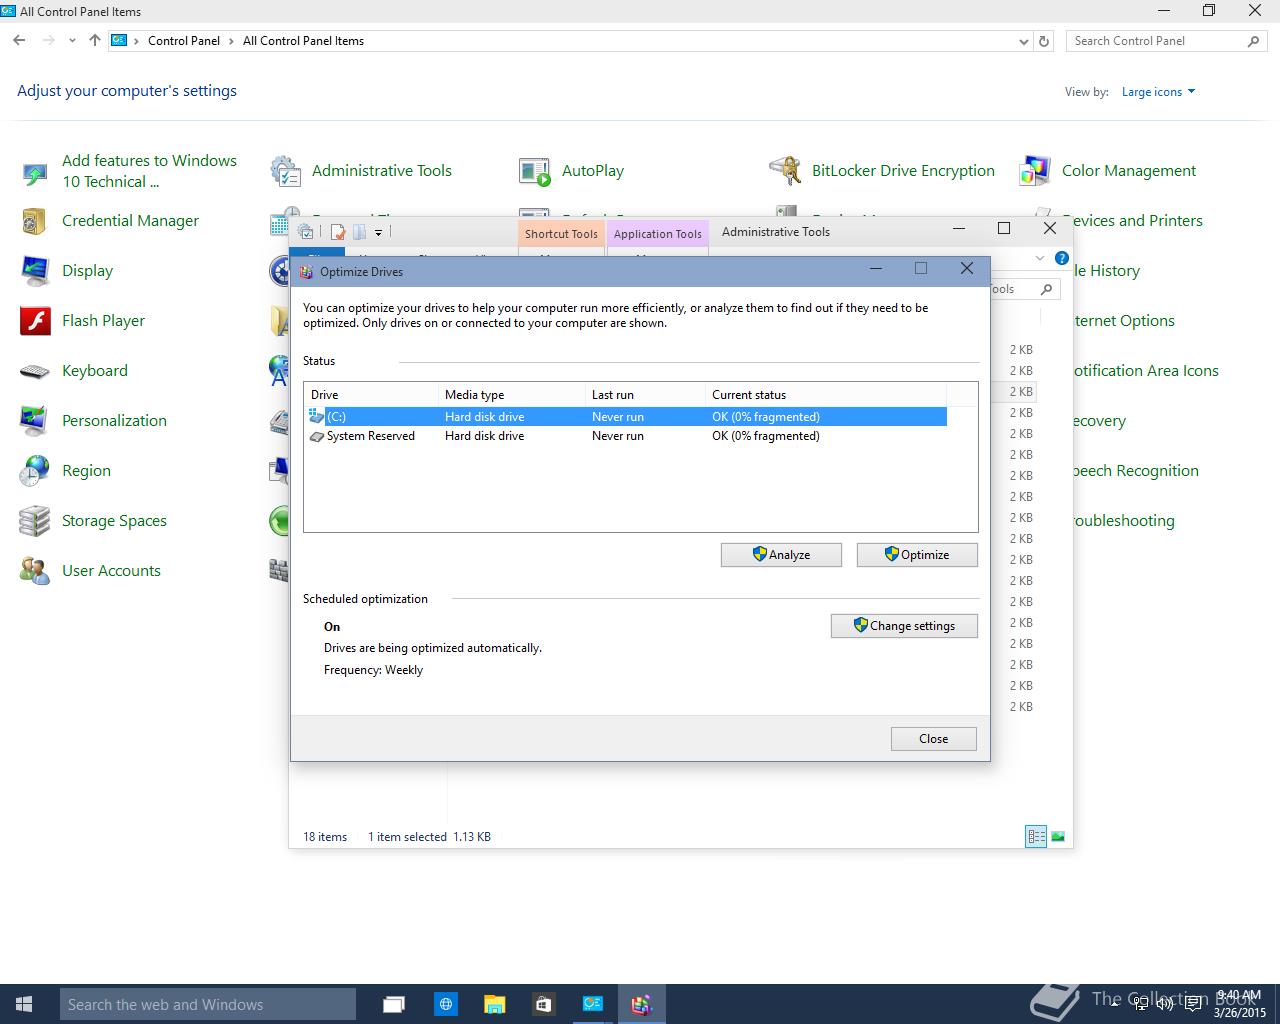This screenshot has width=1280, height=1024.
Task: Open the recent locations dropdown arrow
Action: 72,41
